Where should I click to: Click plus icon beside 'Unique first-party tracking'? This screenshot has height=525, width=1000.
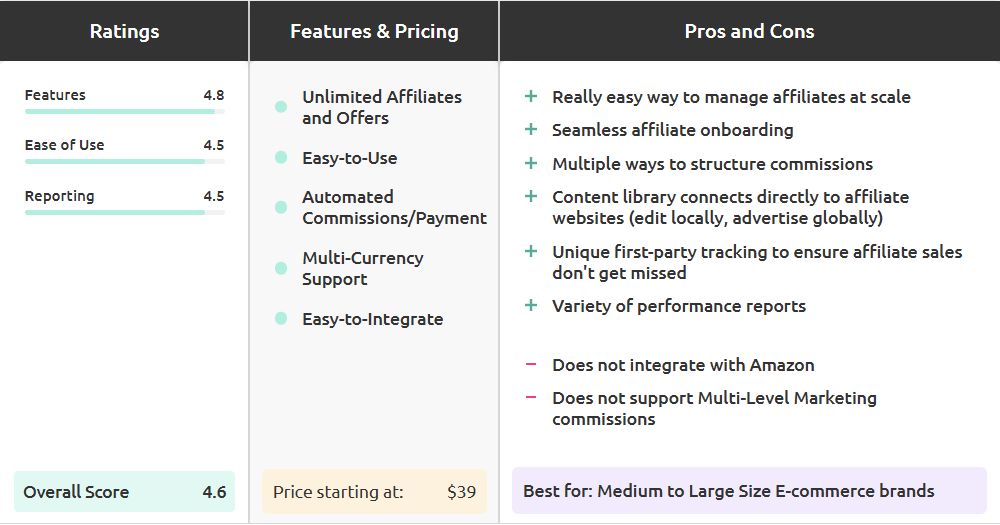531,252
